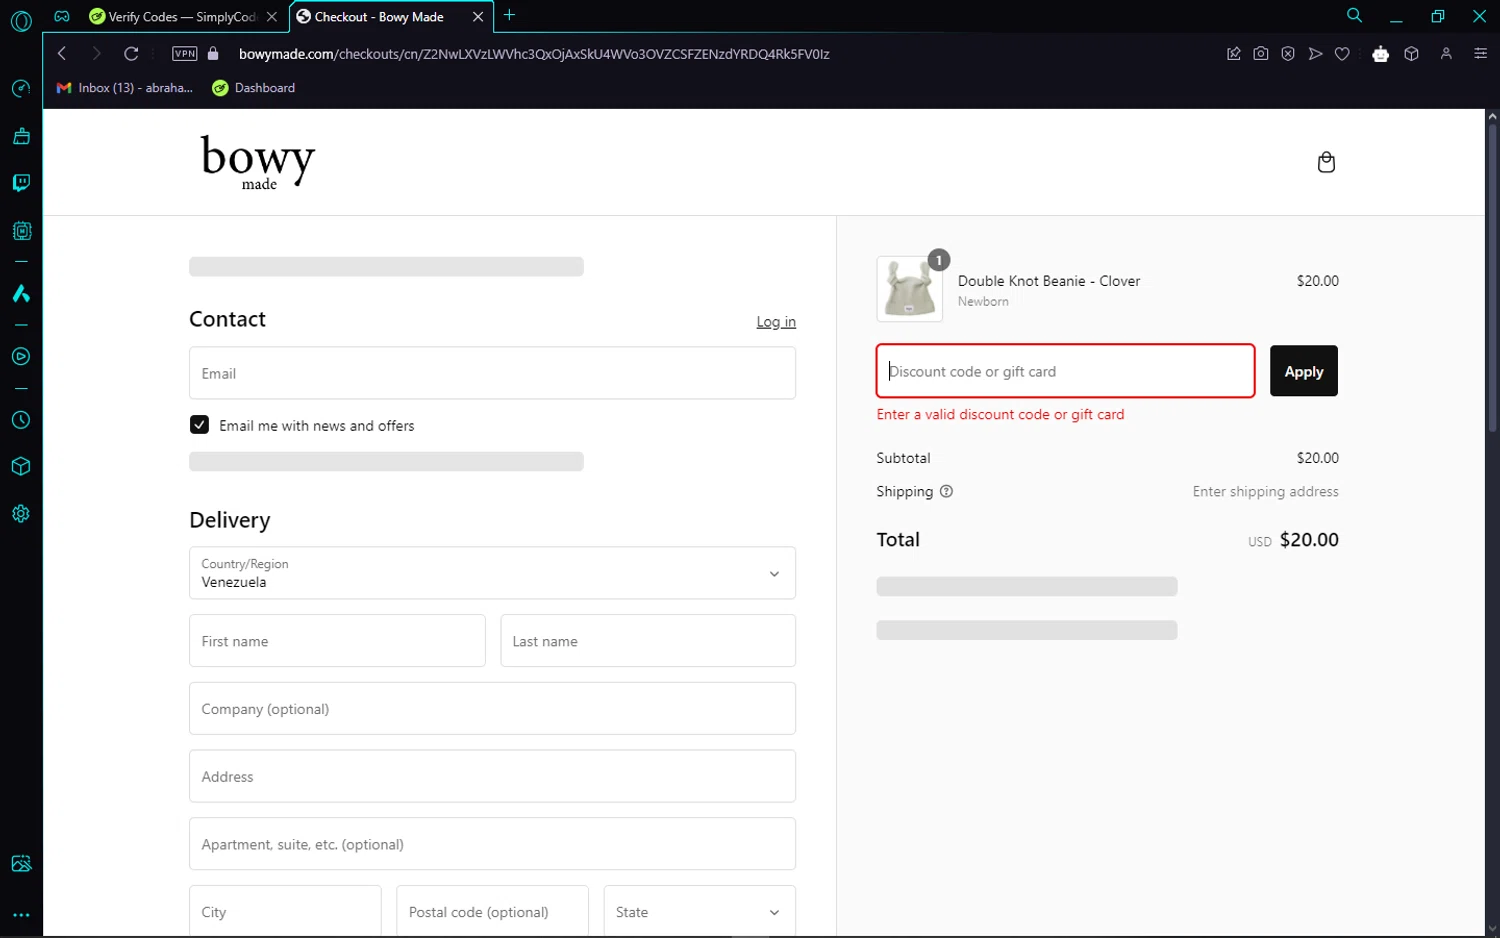Viewport: 1500px width, 938px height.
Task: Open the Inbox (13) bookmark
Action: pos(125,88)
